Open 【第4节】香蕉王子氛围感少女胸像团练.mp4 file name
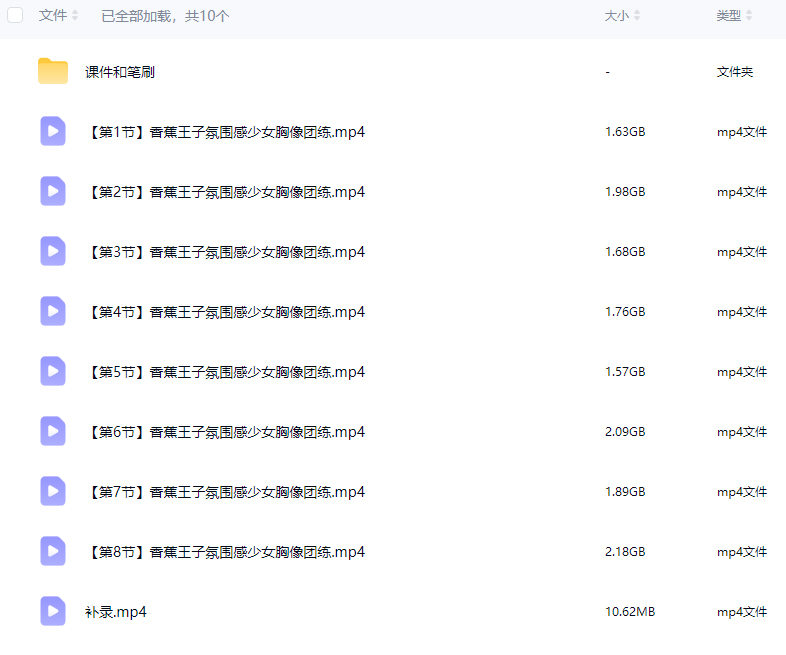Viewport: 786px width, 655px height. [x=225, y=312]
